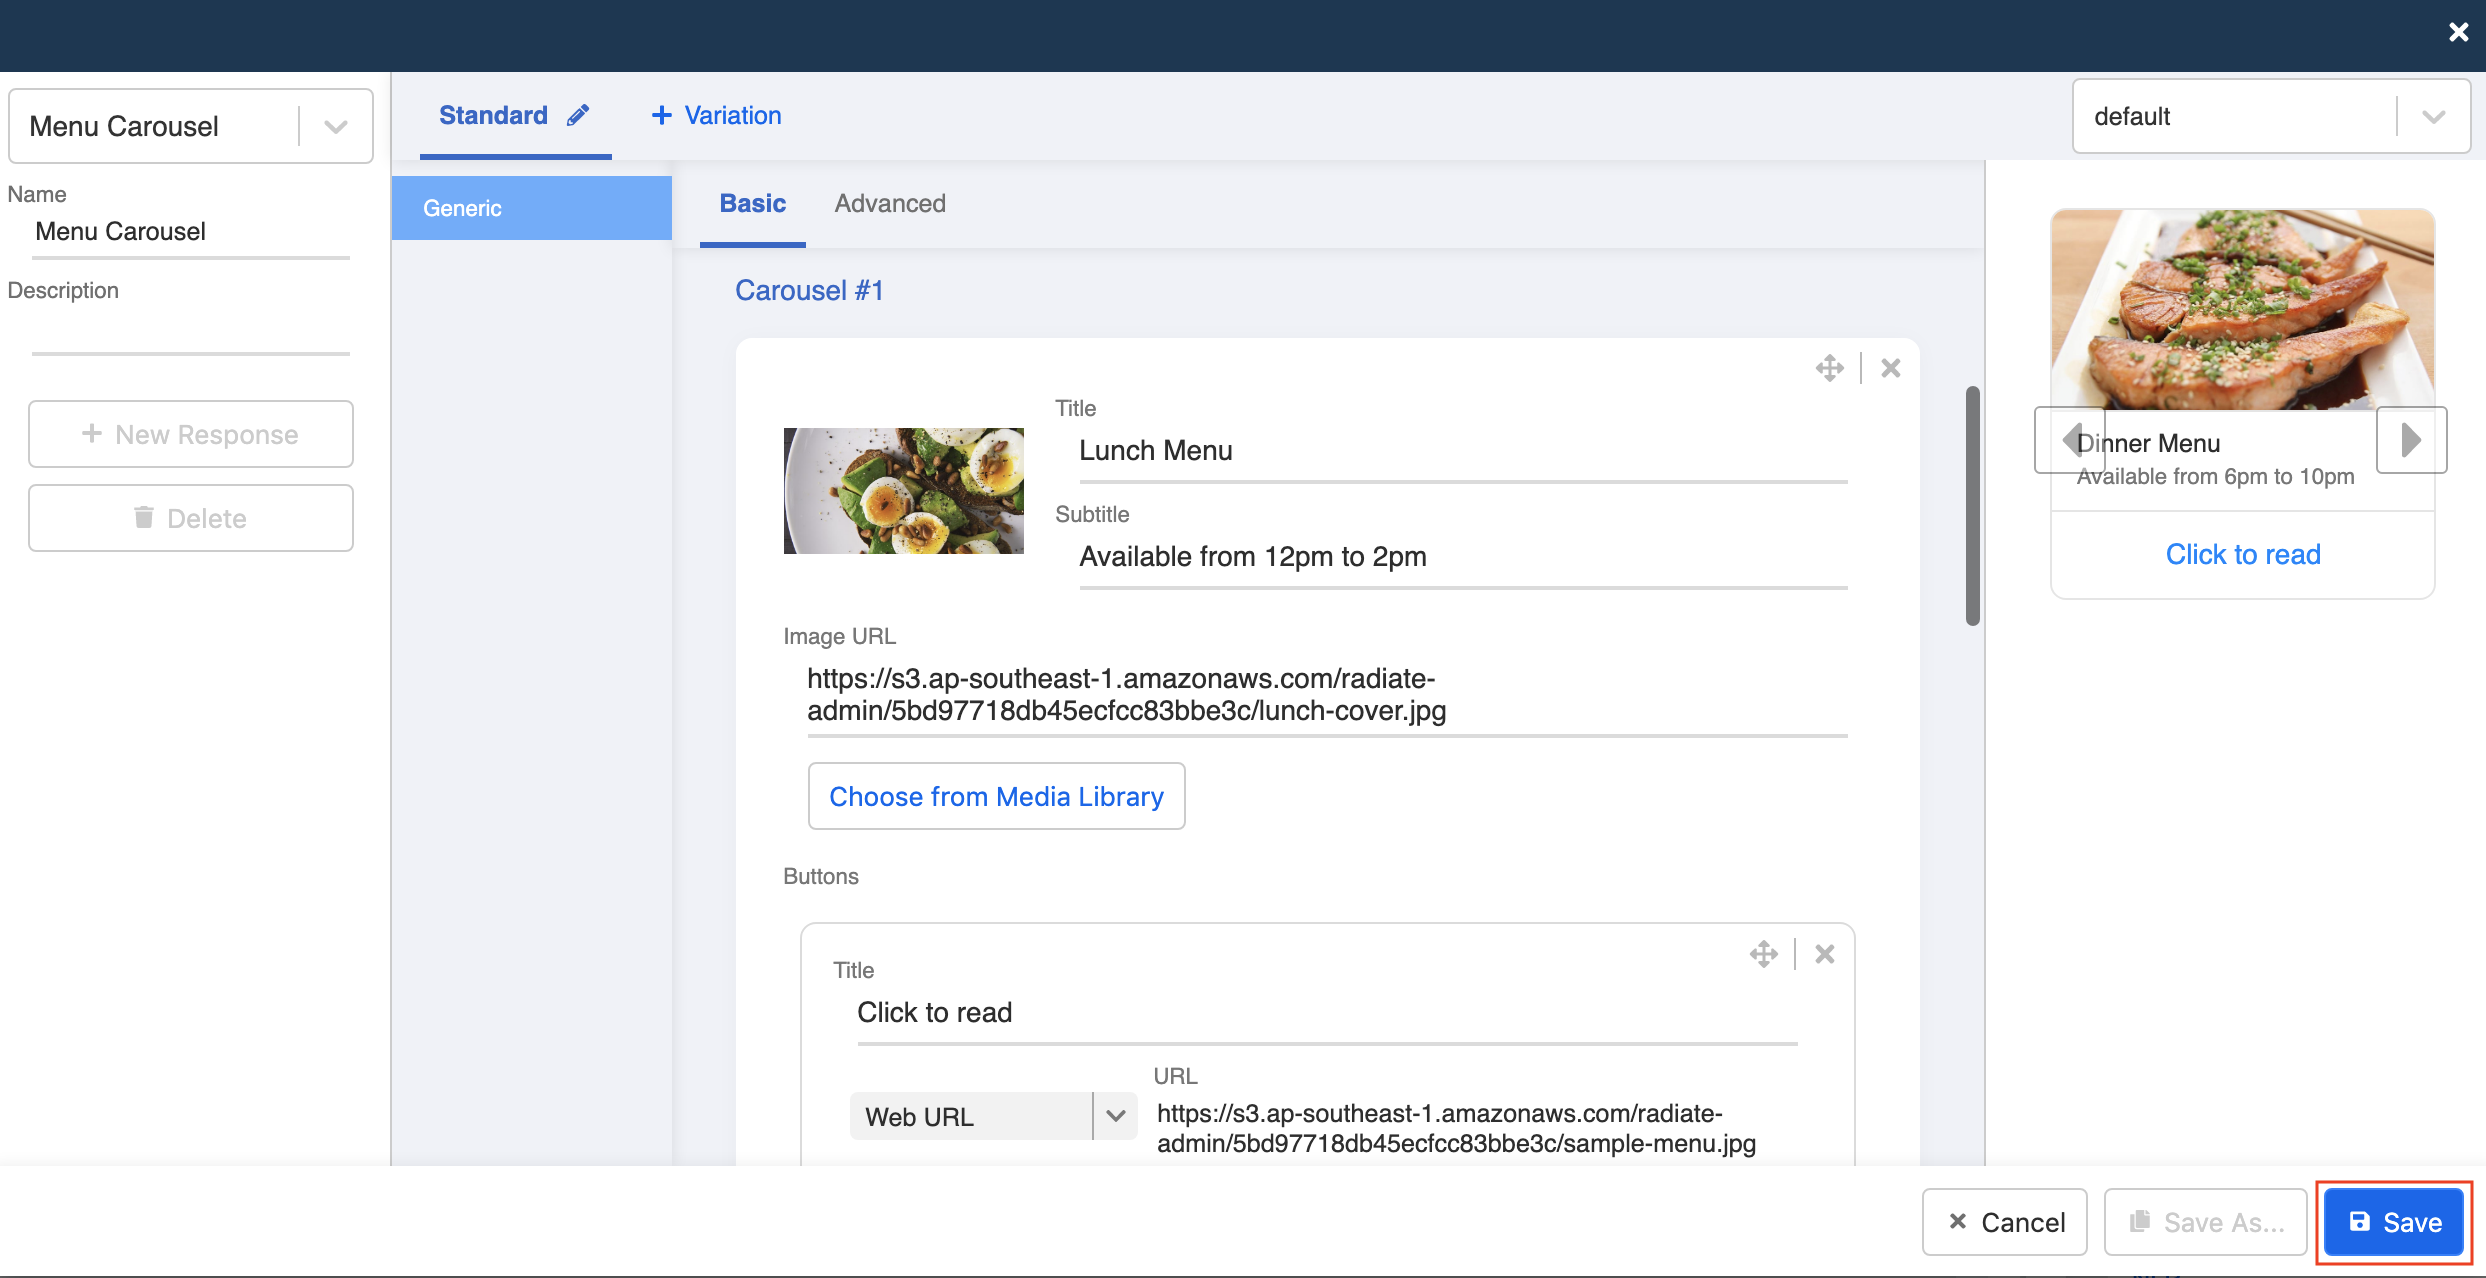The width and height of the screenshot is (2486, 1278).
Task: Show previous card in the carousel preview
Action: coord(2070,440)
